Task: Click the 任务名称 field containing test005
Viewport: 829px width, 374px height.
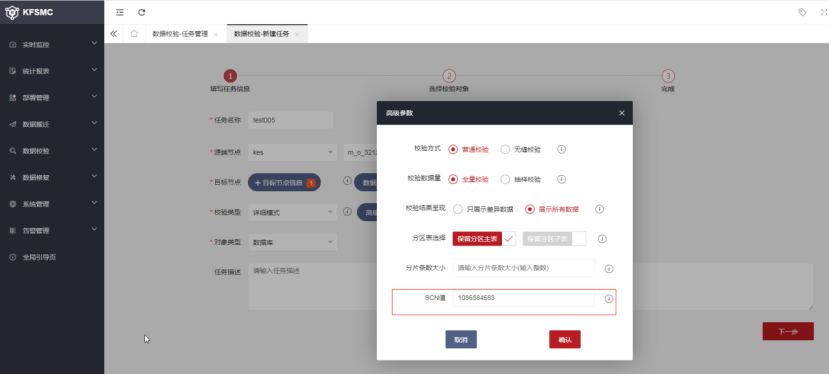Action: pyautogui.click(x=291, y=120)
